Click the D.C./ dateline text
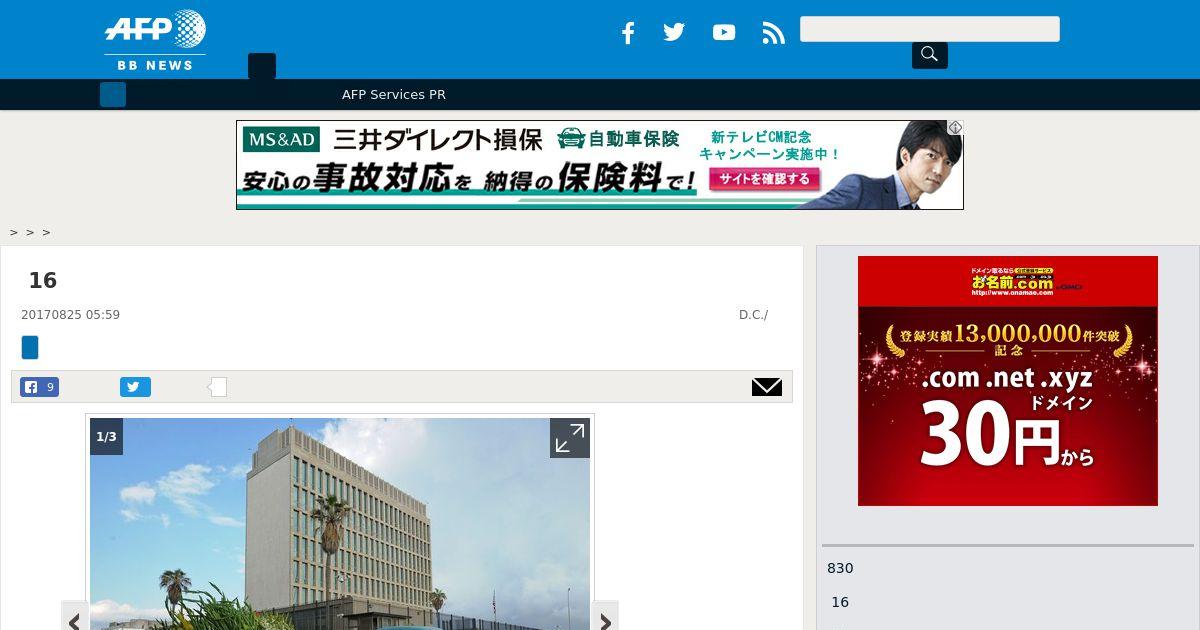Image resolution: width=1200 pixels, height=630 pixels. coord(753,315)
